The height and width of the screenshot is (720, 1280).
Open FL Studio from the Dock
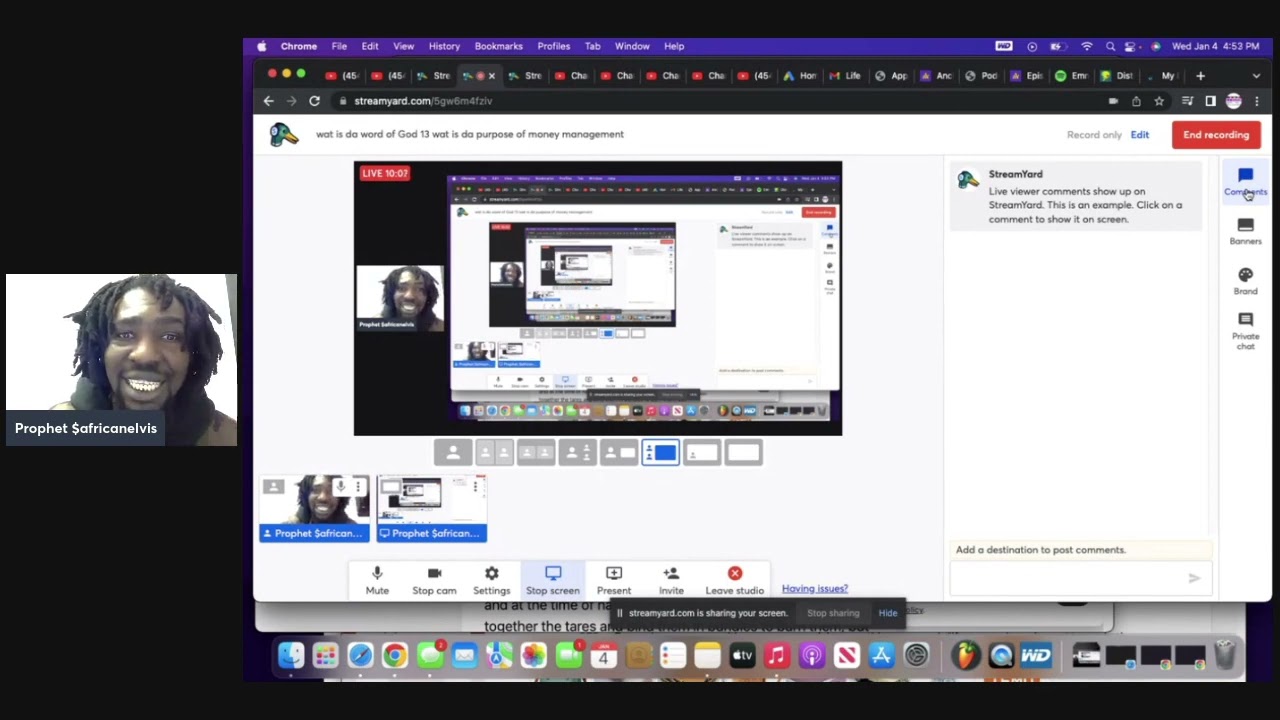coord(965,656)
